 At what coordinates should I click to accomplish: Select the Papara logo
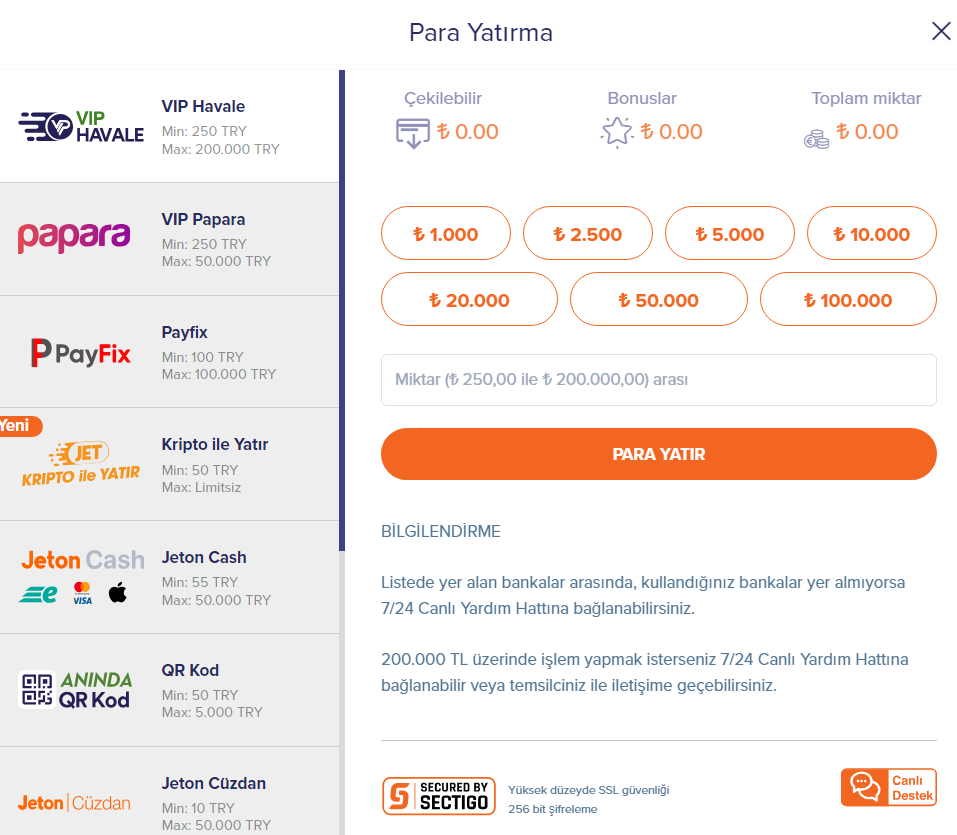click(x=74, y=237)
